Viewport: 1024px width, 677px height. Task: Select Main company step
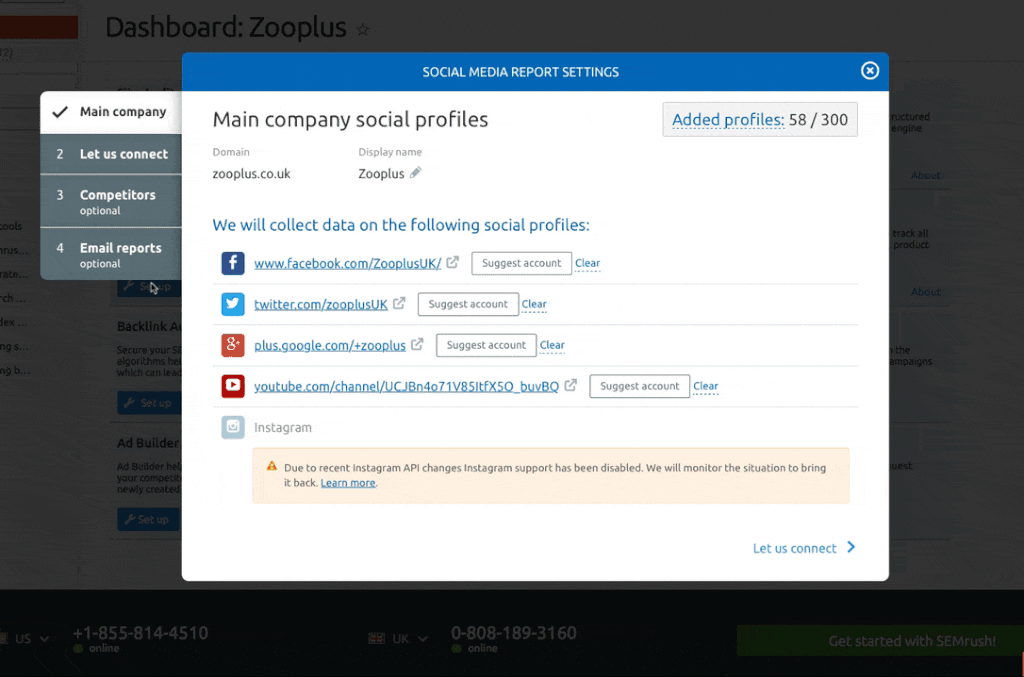111,112
